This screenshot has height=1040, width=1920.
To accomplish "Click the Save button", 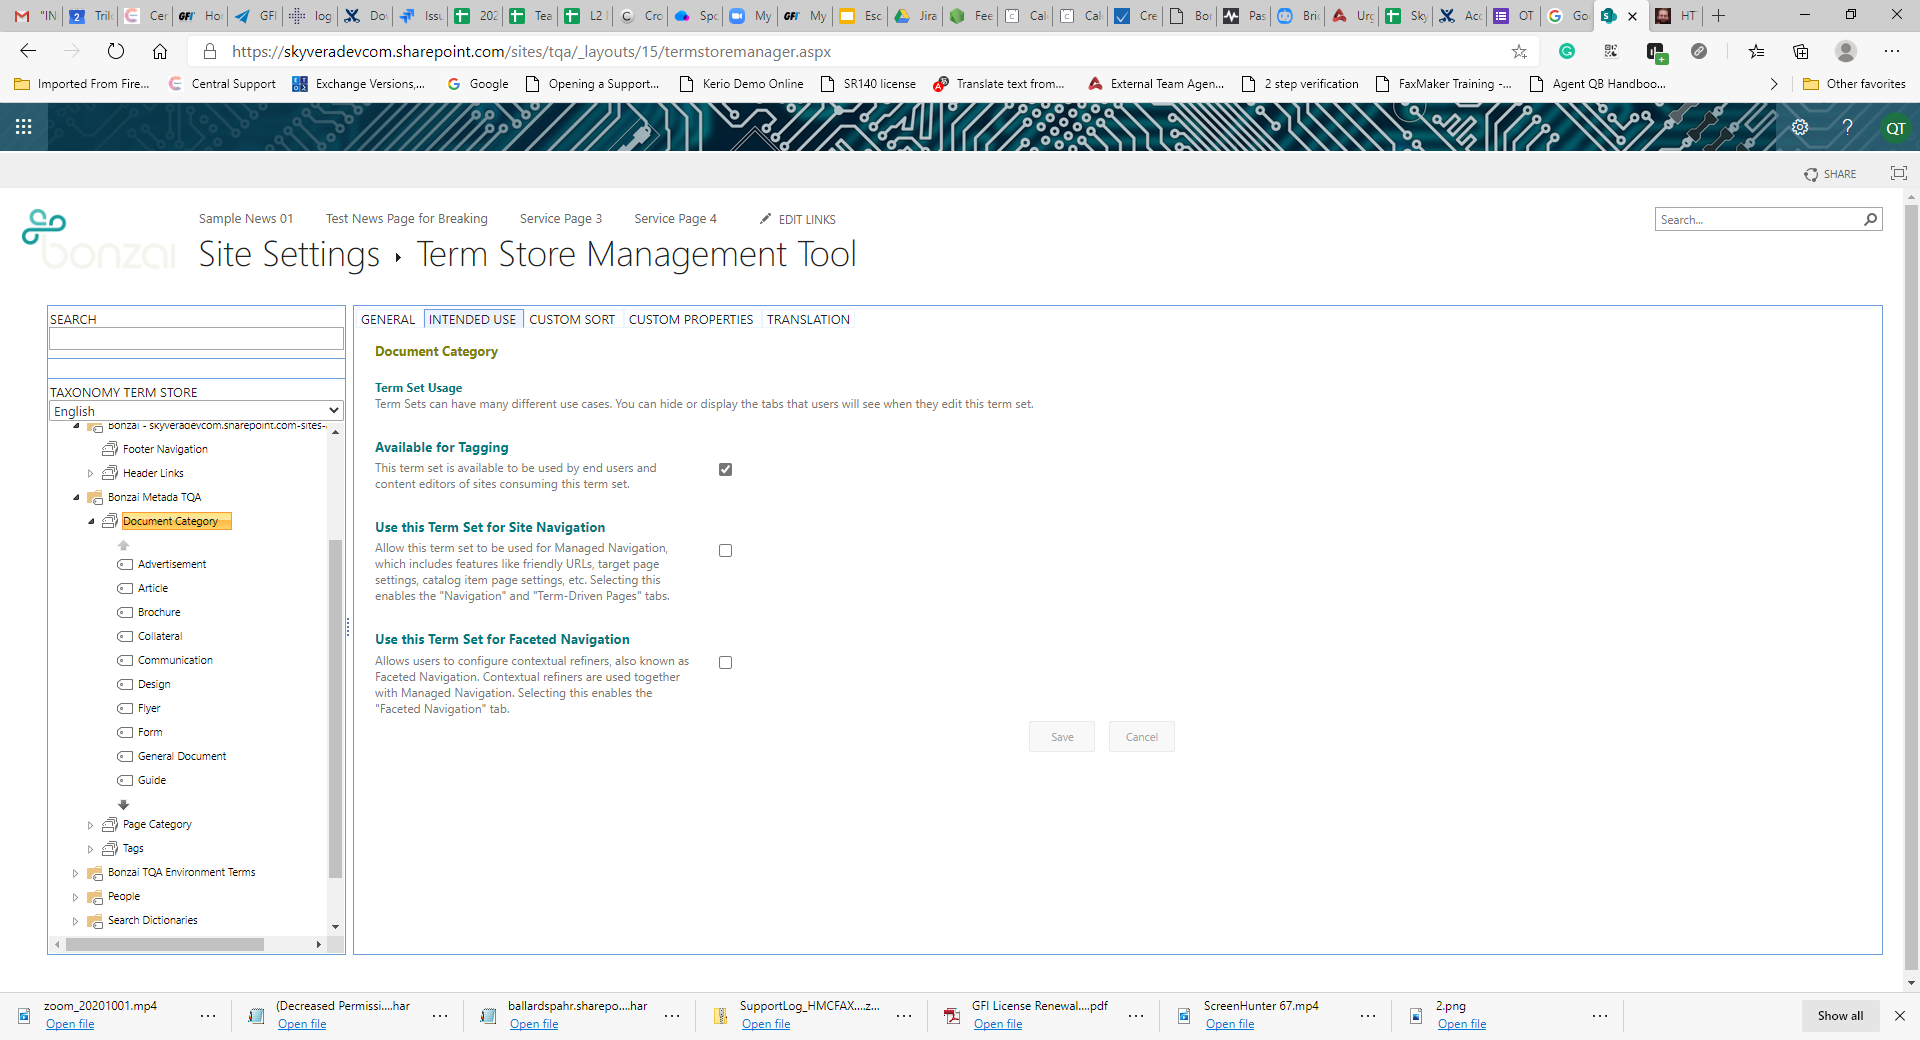I will point(1062,737).
